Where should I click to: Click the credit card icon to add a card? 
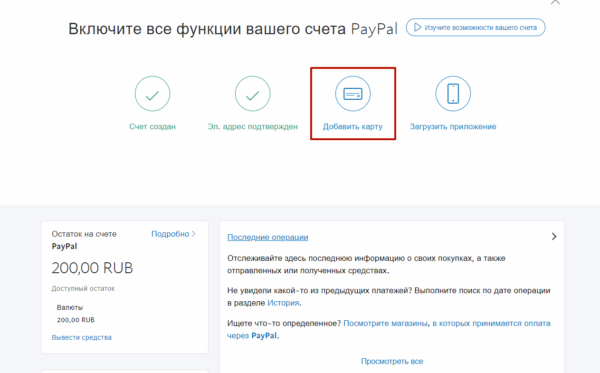coord(353,94)
